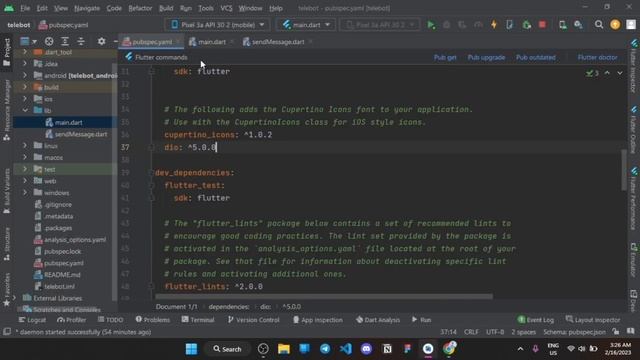Open Telegram from taskbar
The width and height of the screenshot is (640, 360).
pos(325,349)
